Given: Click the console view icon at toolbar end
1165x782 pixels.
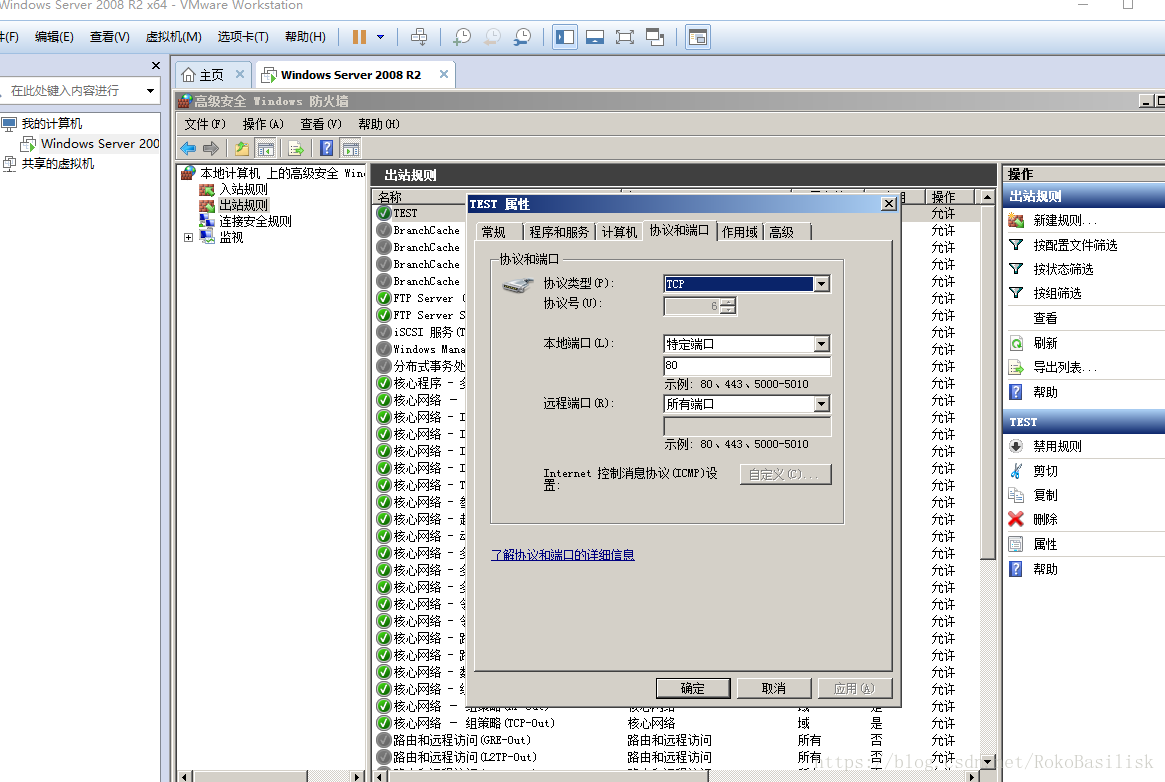Looking at the screenshot, I should click(x=698, y=36).
